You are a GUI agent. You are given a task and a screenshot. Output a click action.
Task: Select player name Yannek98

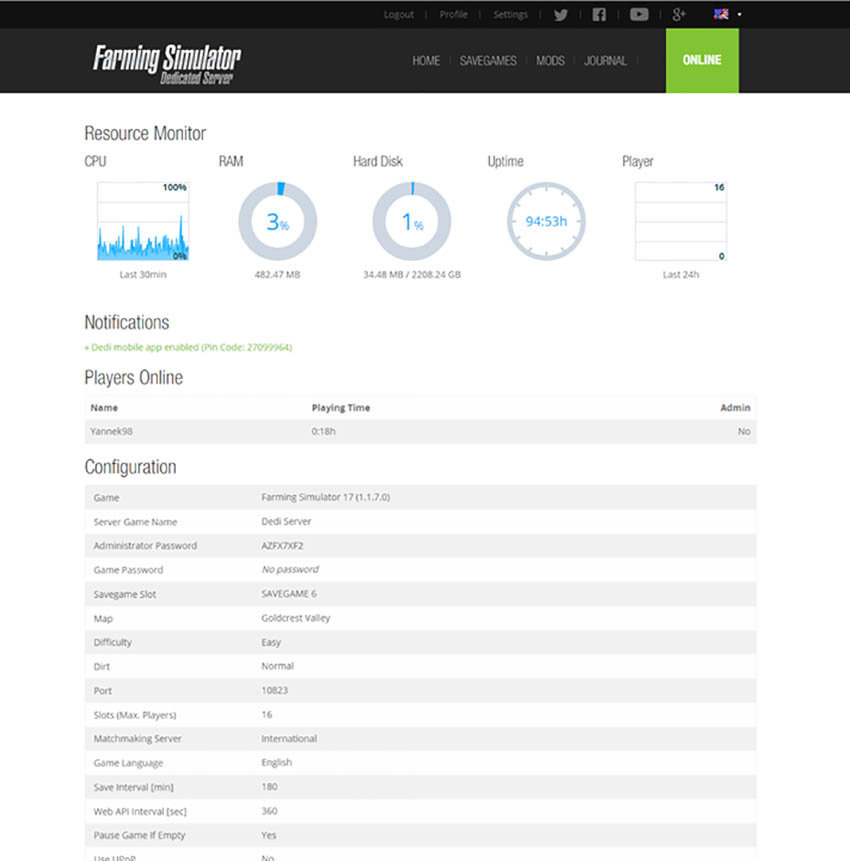pos(111,431)
